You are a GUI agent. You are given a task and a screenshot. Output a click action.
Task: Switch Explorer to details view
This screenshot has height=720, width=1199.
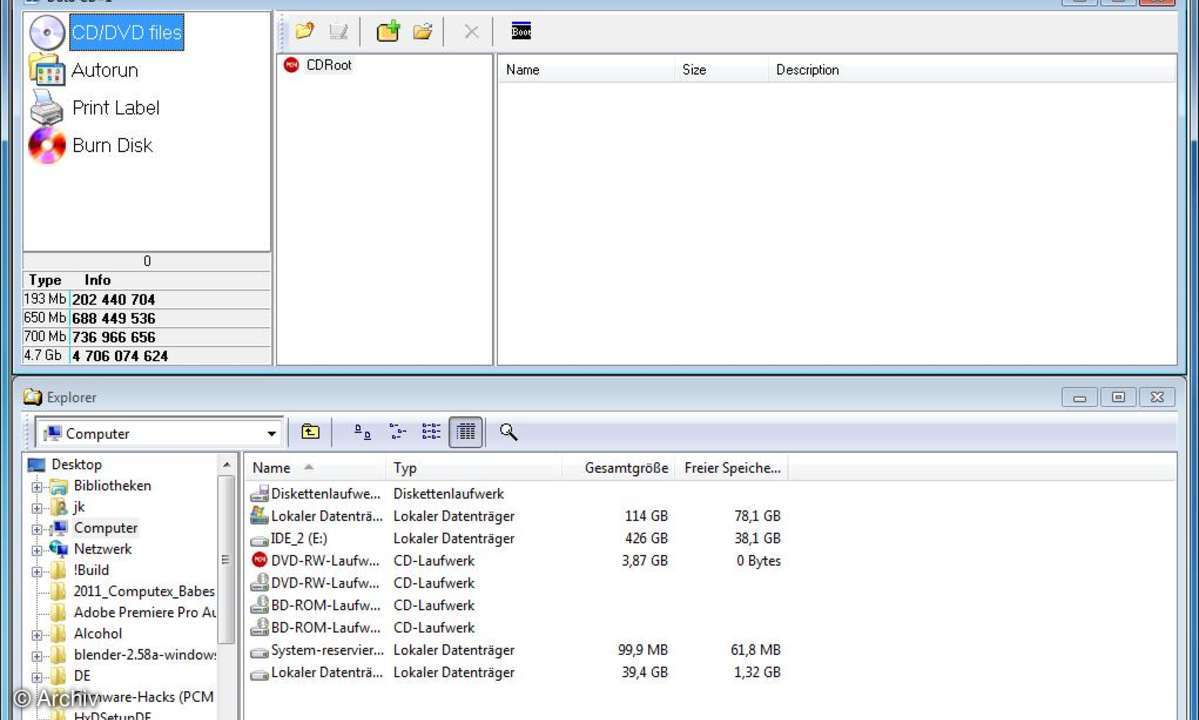coord(465,432)
